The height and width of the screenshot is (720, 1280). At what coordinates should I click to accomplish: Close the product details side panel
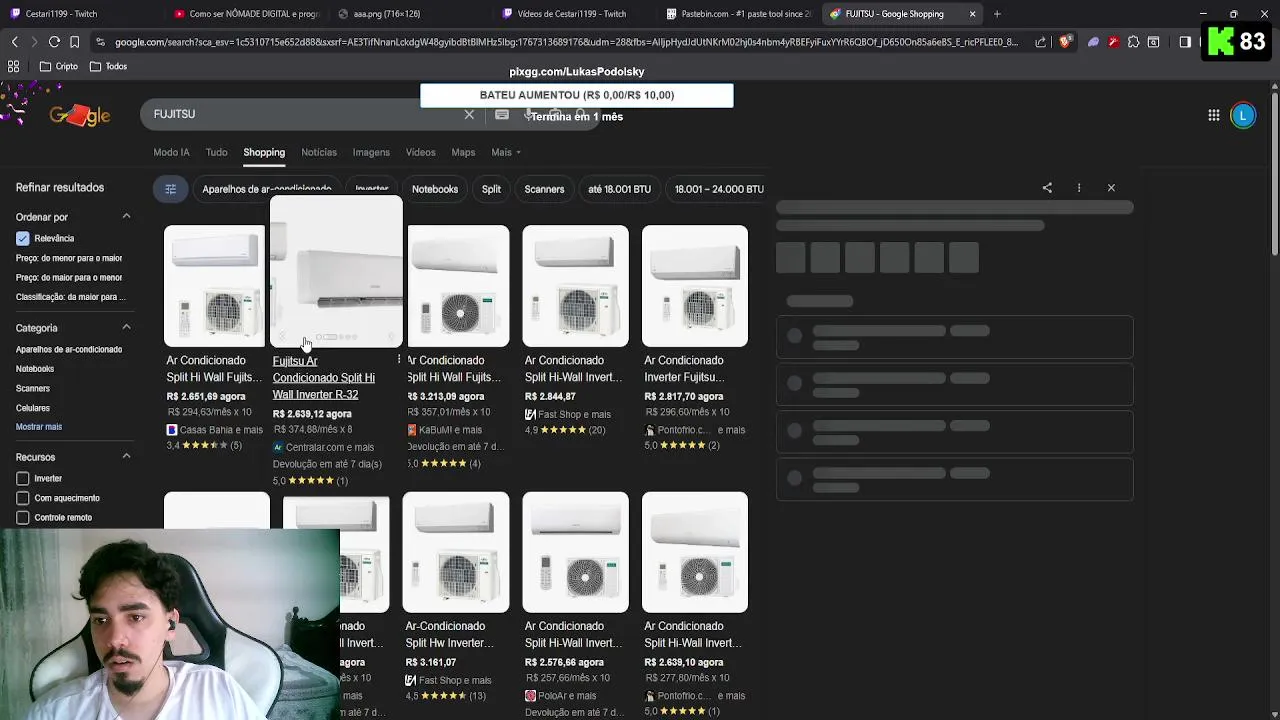click(1111, 188)
